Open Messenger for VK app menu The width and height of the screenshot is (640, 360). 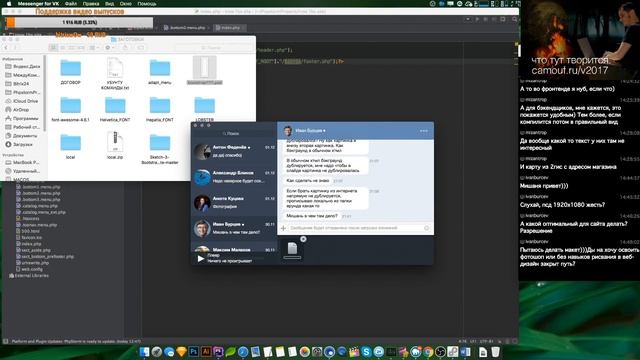point(38,4)
